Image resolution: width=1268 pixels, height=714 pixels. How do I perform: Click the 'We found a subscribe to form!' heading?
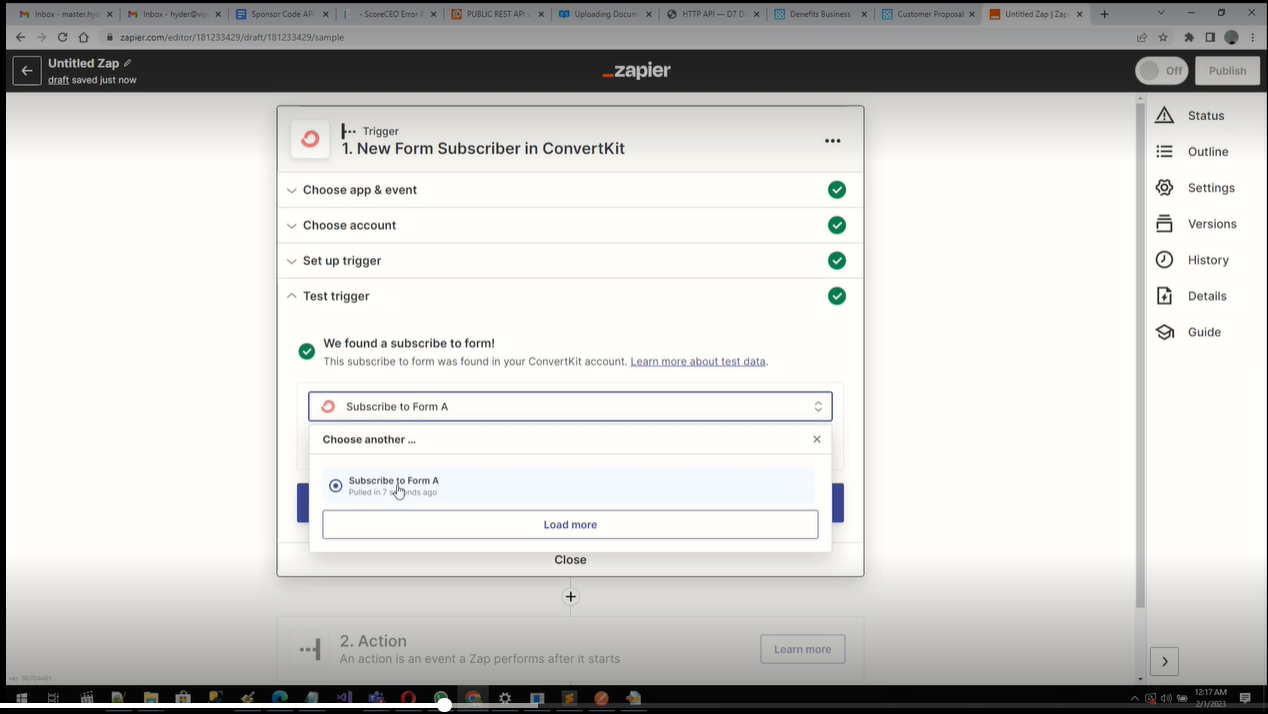(409, 343)
